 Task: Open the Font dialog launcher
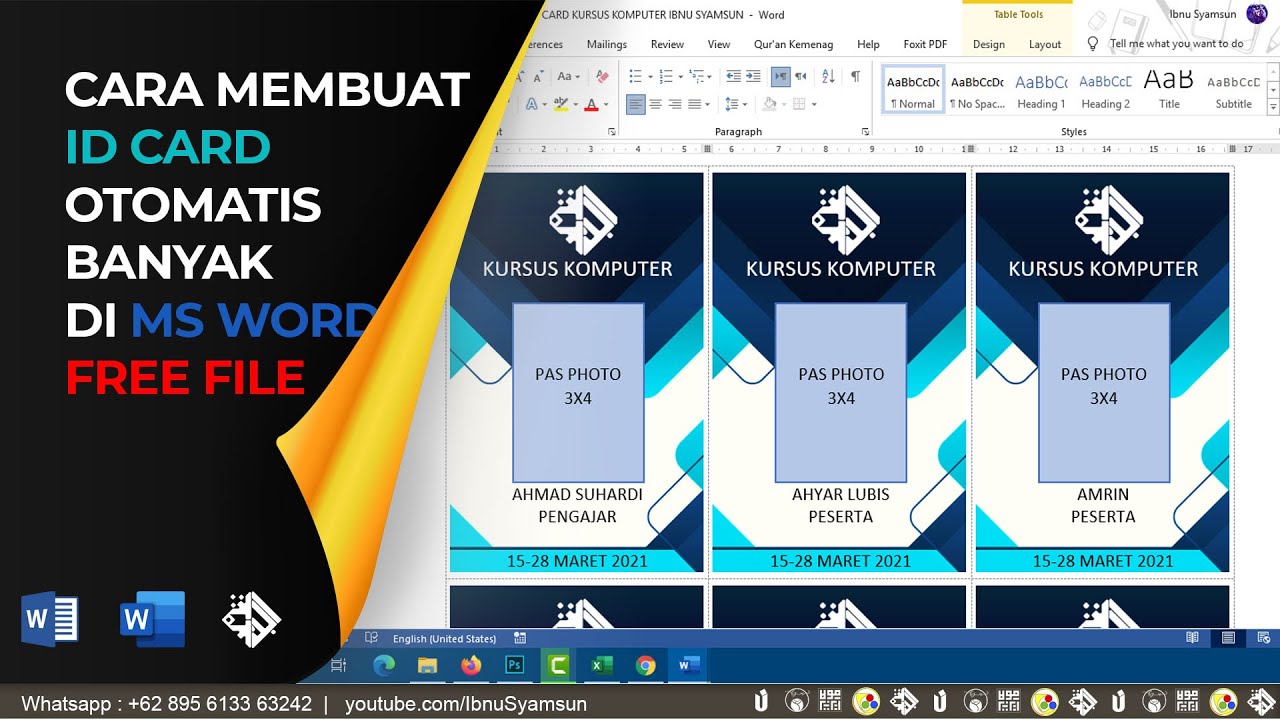click(x=612, y=132)
